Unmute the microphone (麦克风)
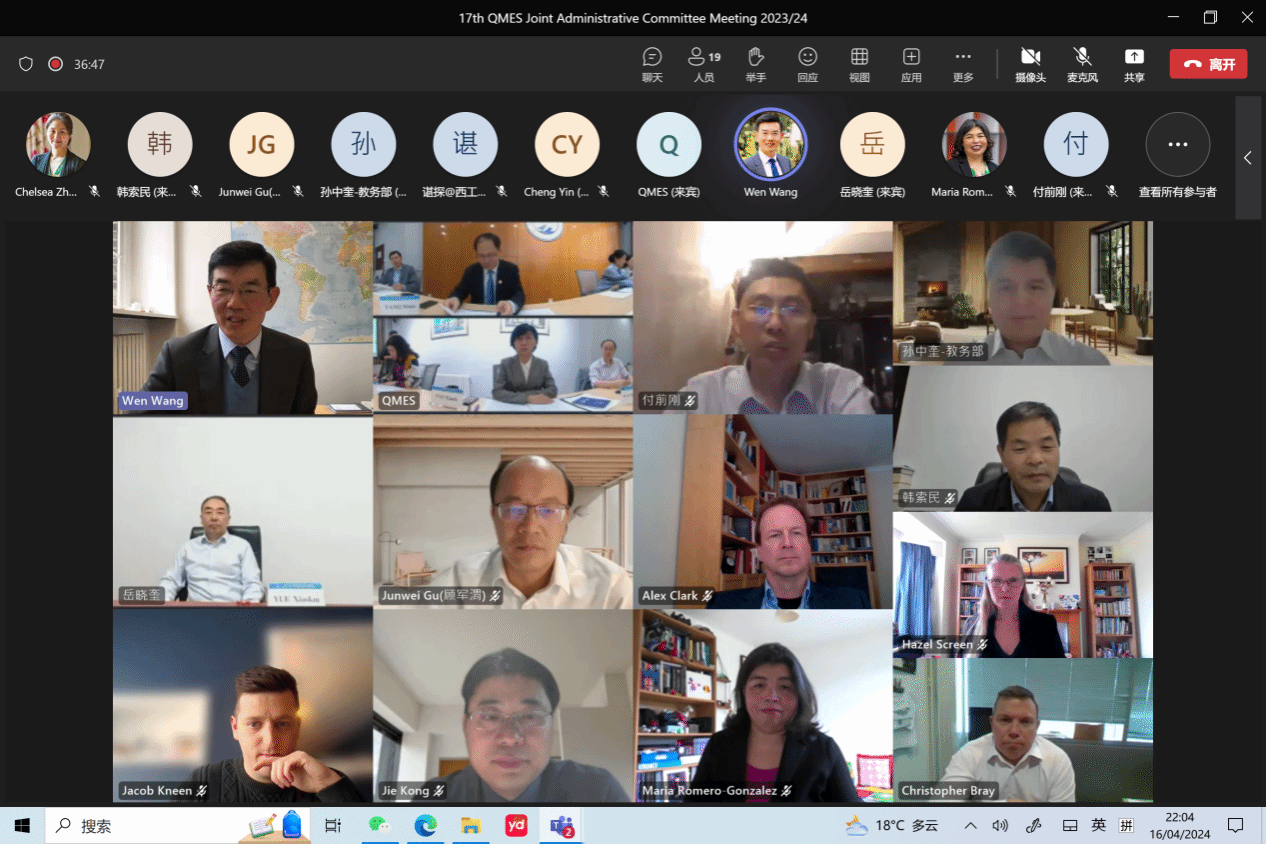The height and width of the screenshot is (844, 1266). point(1082,64)
